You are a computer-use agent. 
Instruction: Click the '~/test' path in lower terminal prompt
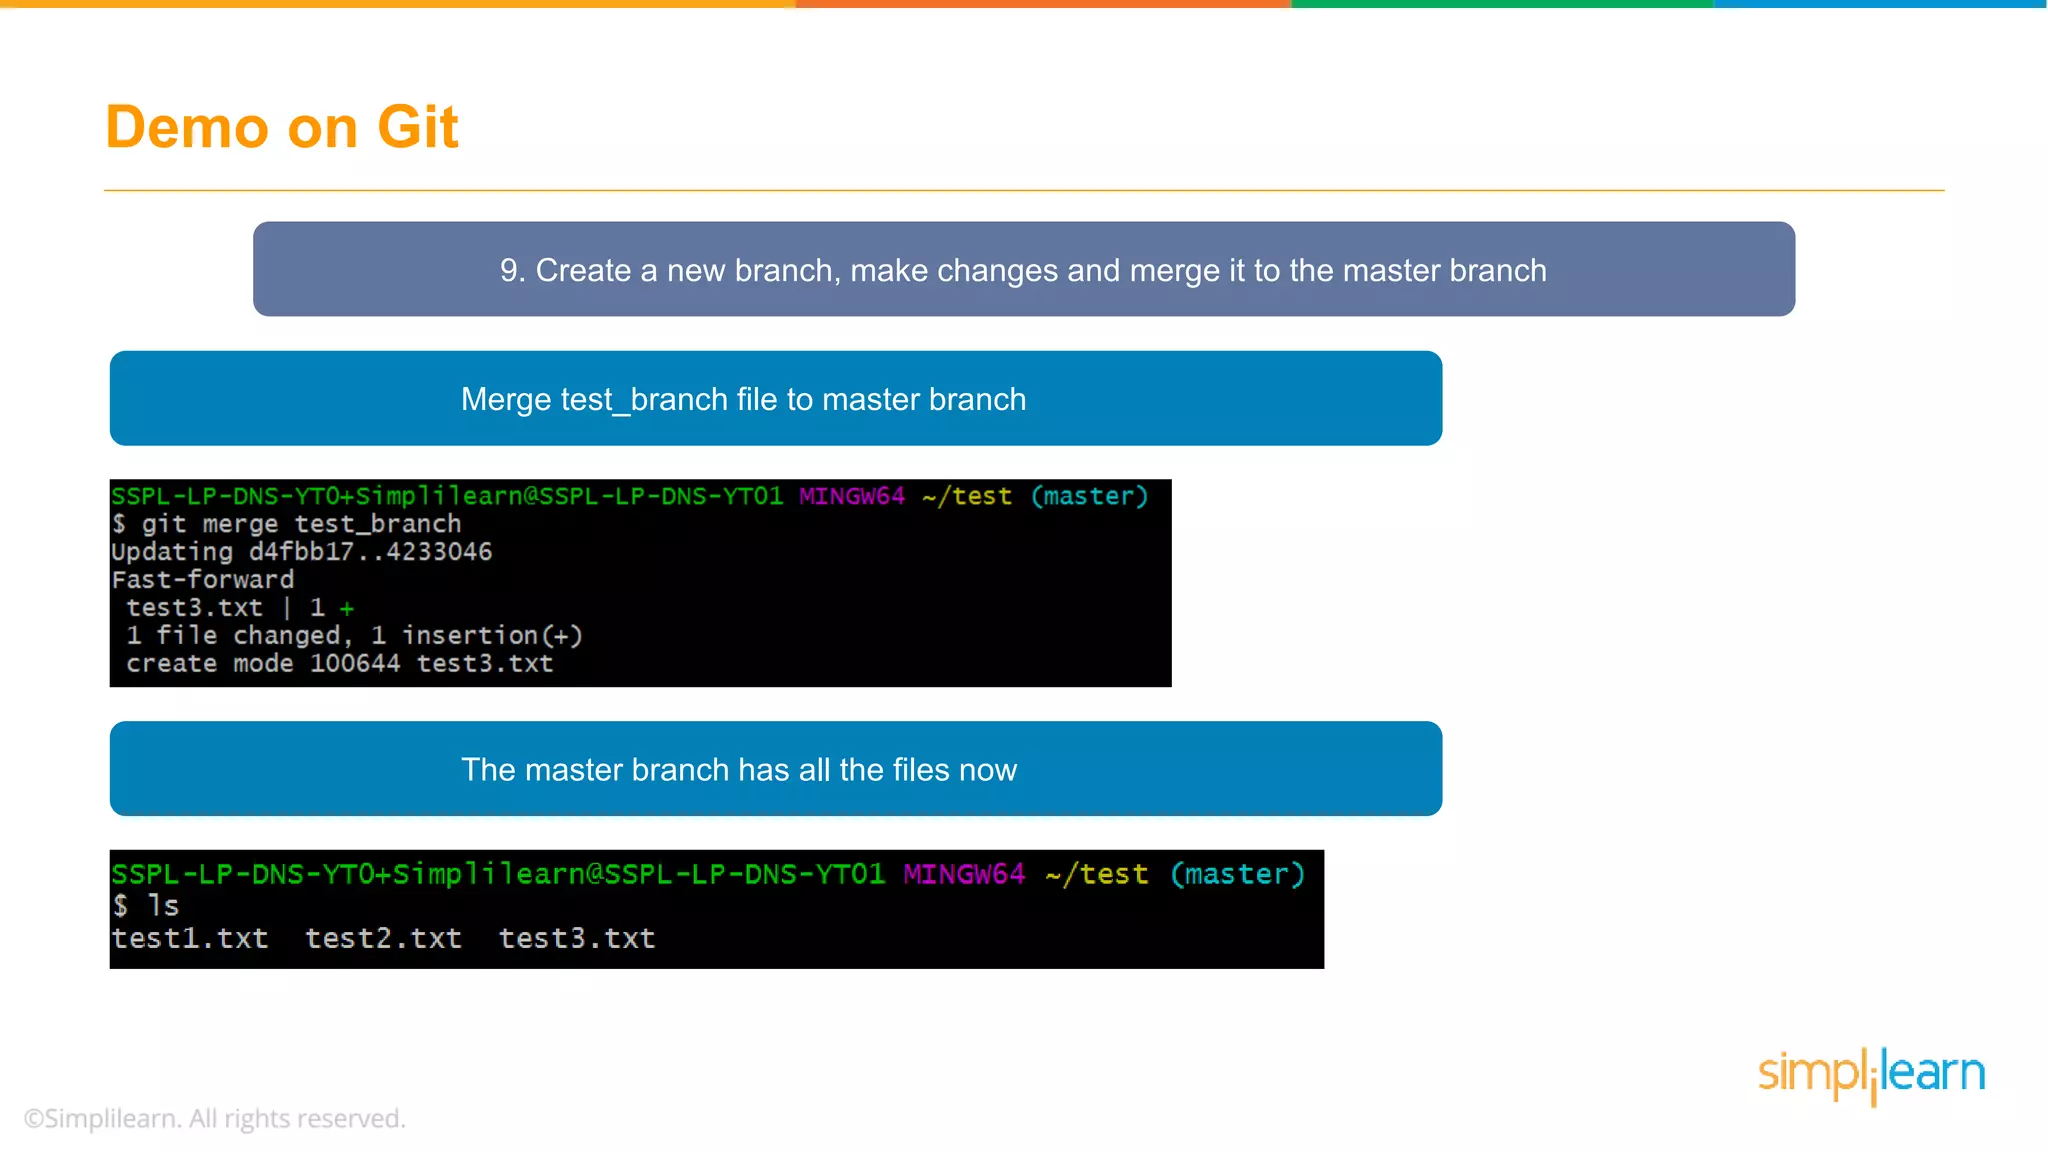tap(1097, 874)
